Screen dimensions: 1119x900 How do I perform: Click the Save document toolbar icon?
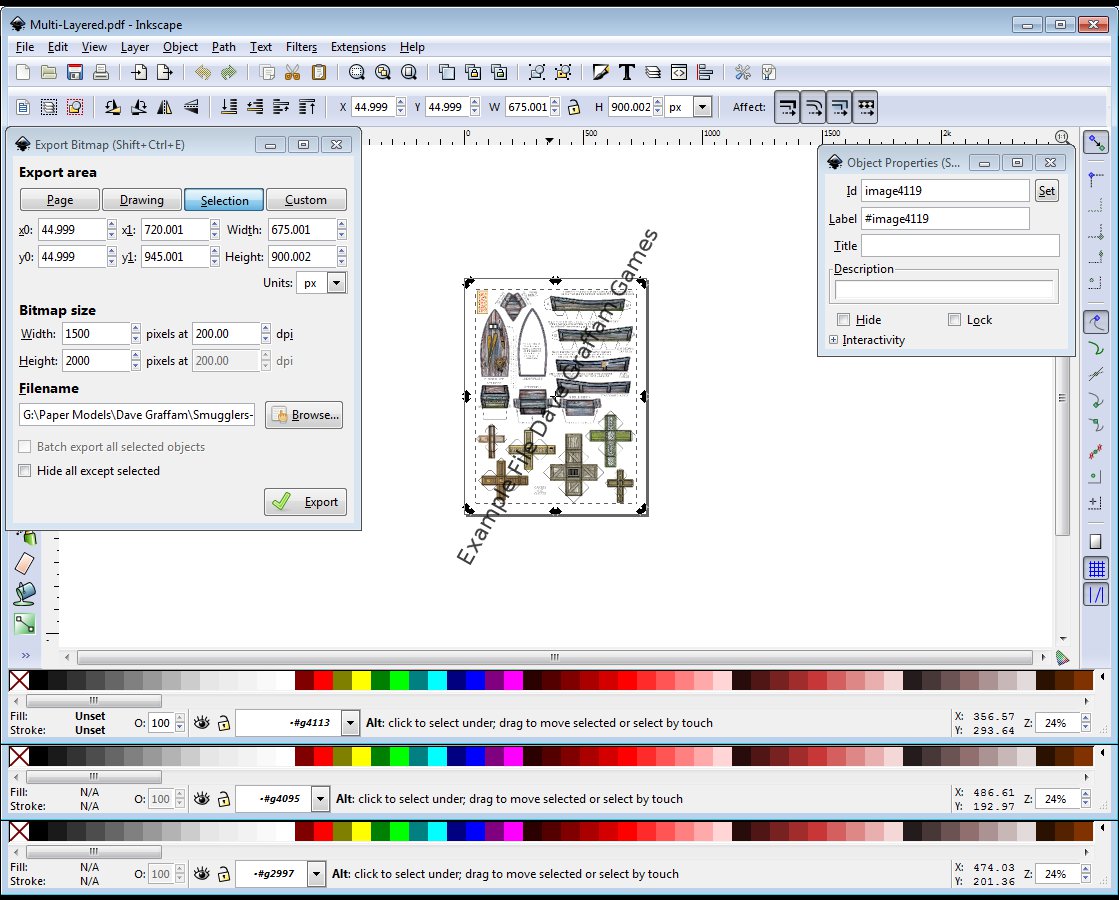point(74,72)
